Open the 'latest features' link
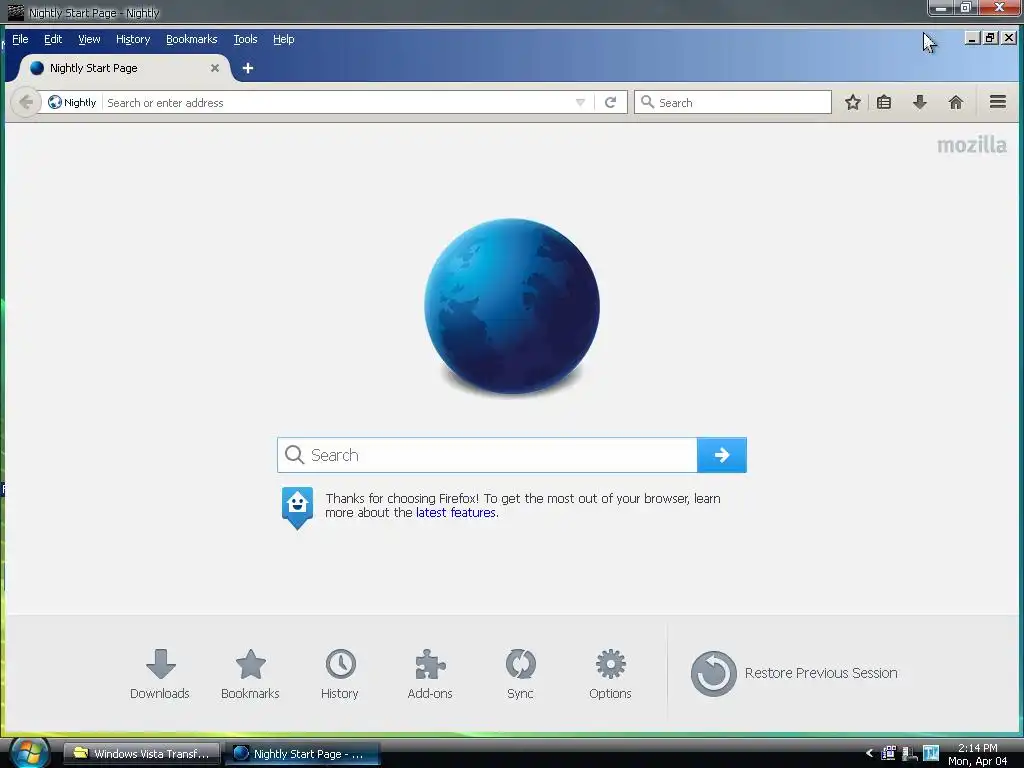Viewport: 1024px width, 768px height. point(456,513)
